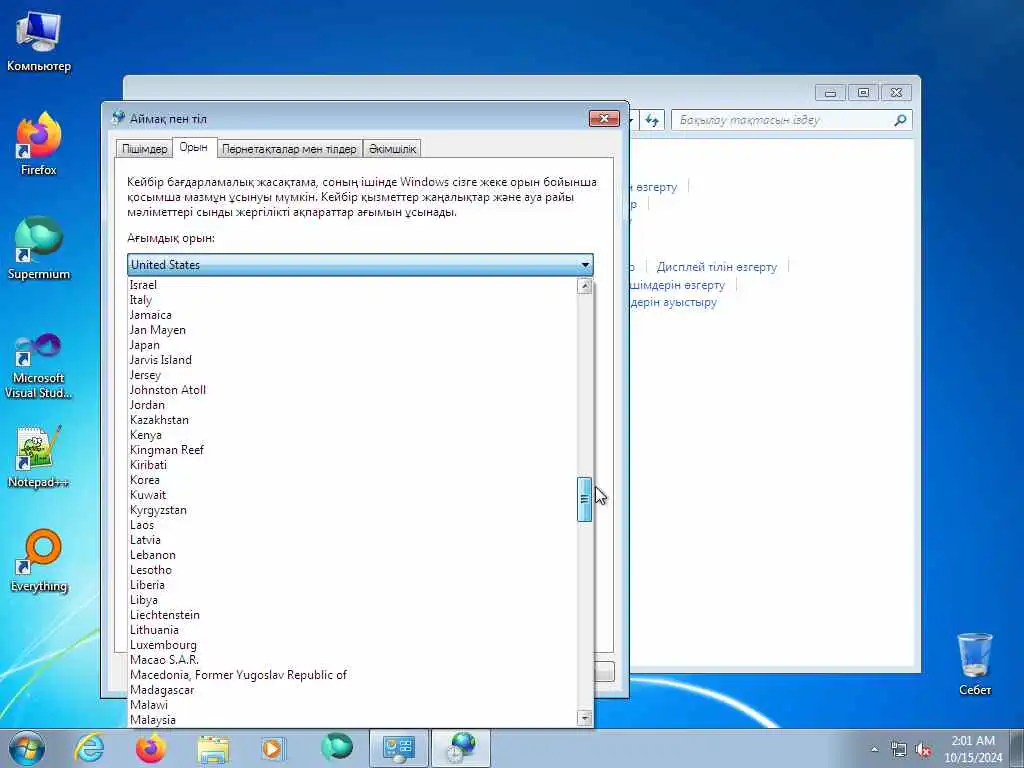Open the Себет recycle bin

click(975, 664)
